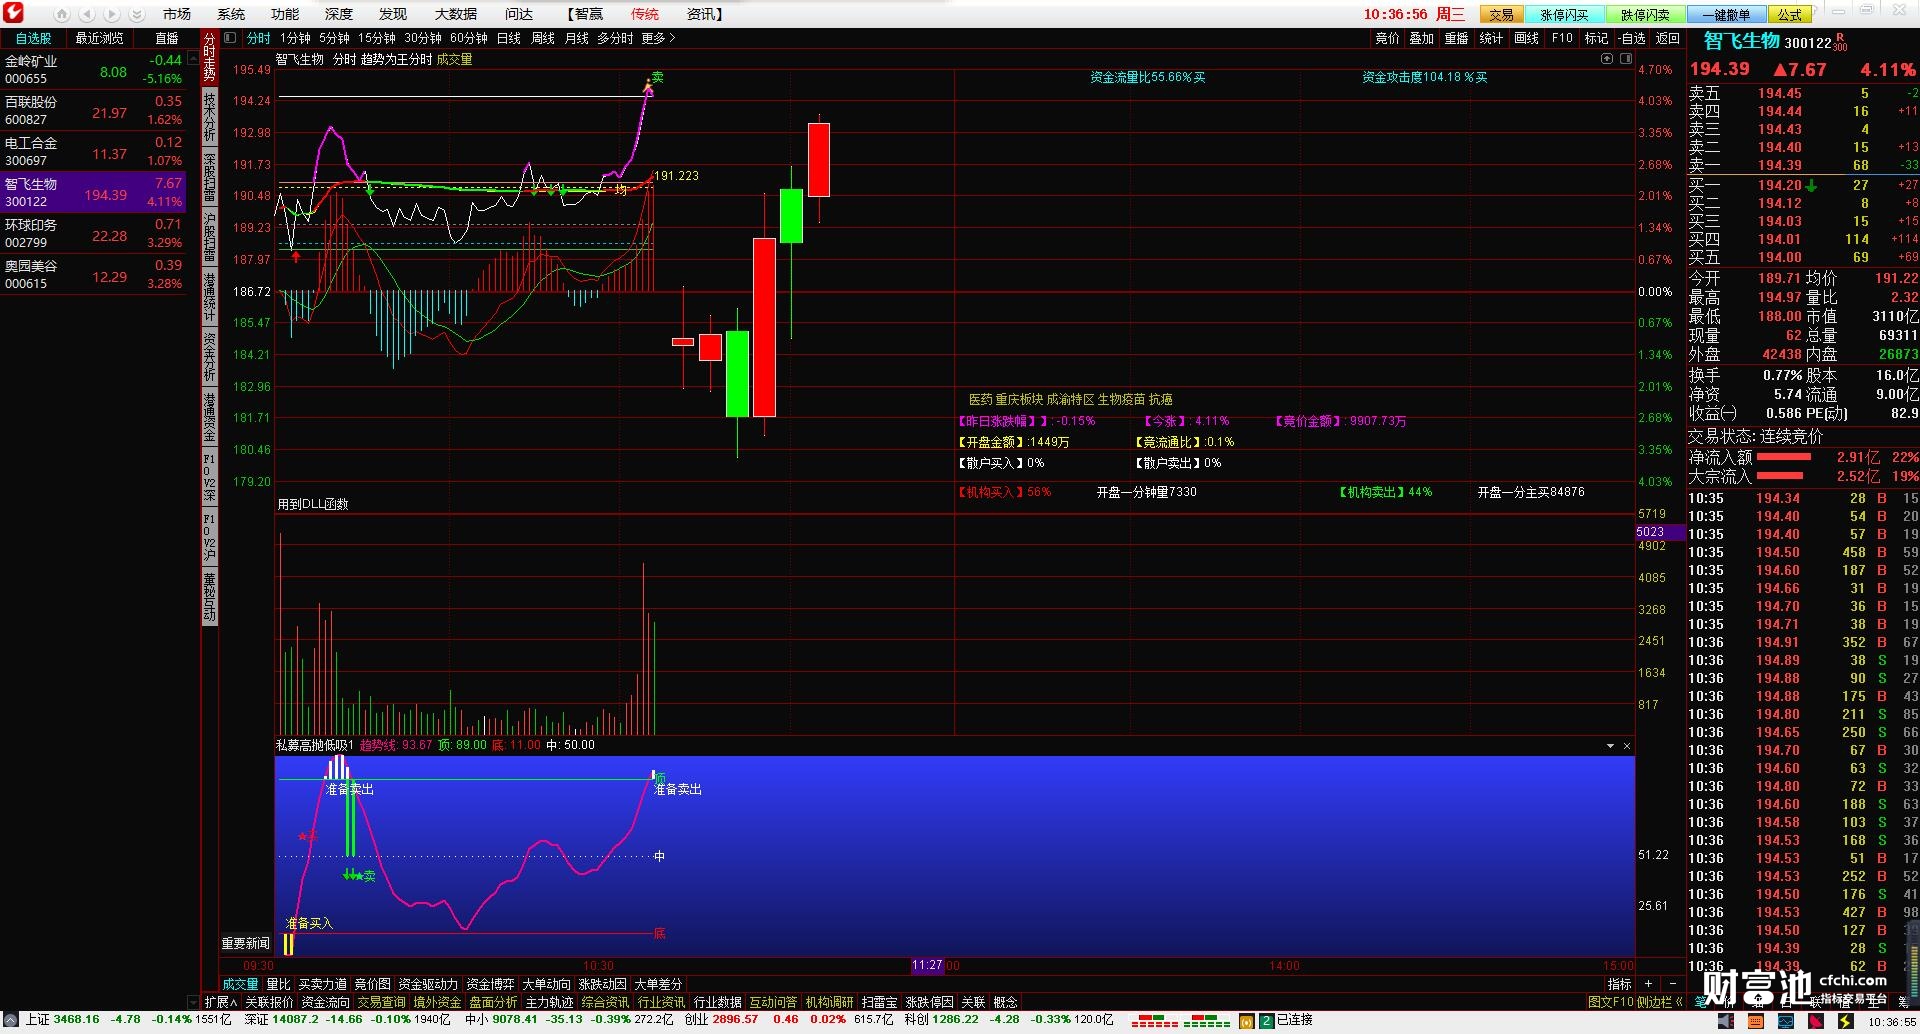The width and height of the screenshot is (1920, 1034).
Task: Click the red app logo icon
Action: click(x=13, y=13)
